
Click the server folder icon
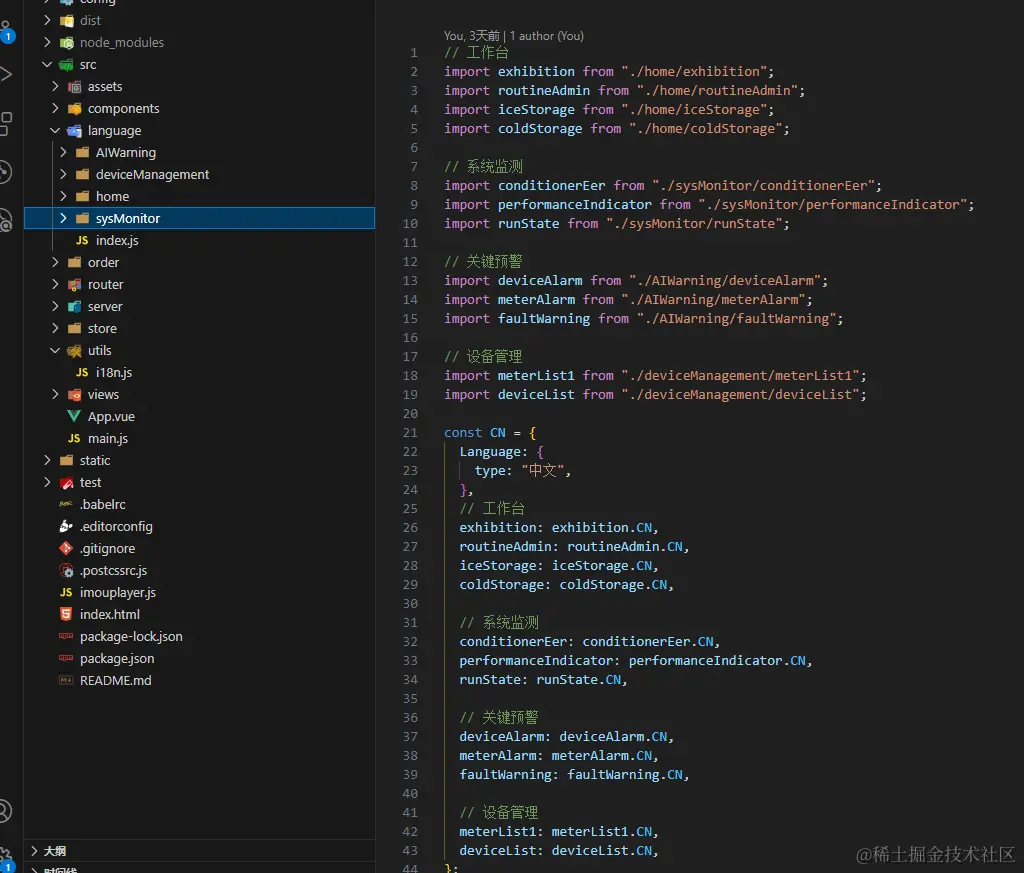tap(74, 307)
